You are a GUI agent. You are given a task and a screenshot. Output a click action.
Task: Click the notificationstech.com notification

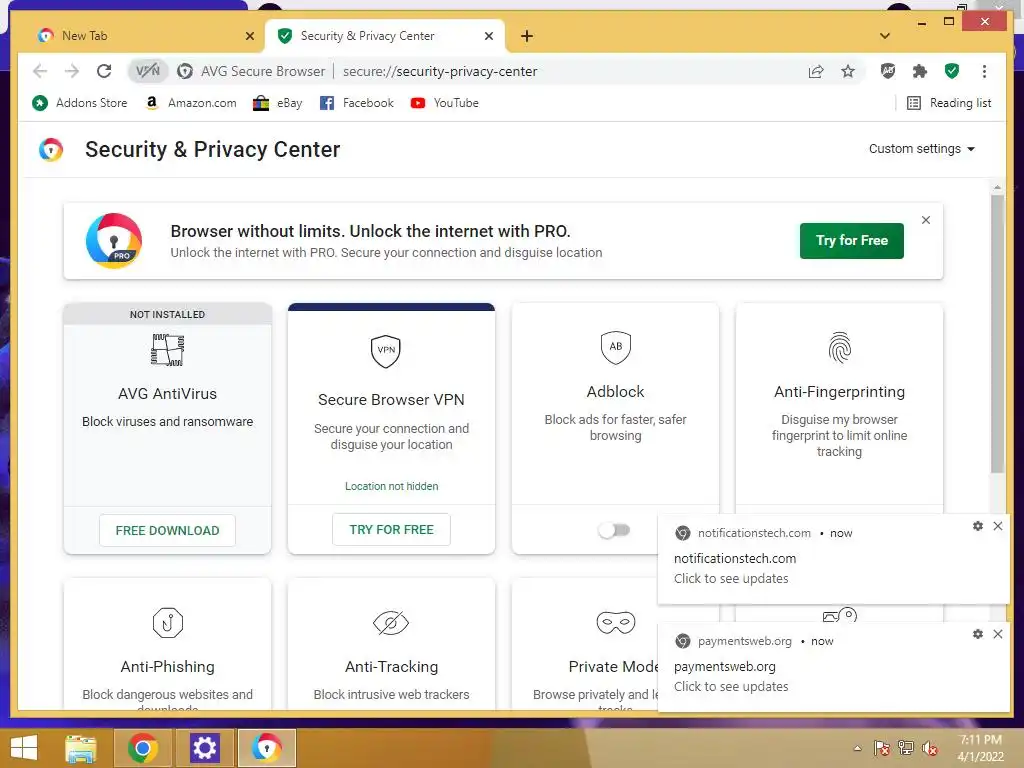pos(833,559)
